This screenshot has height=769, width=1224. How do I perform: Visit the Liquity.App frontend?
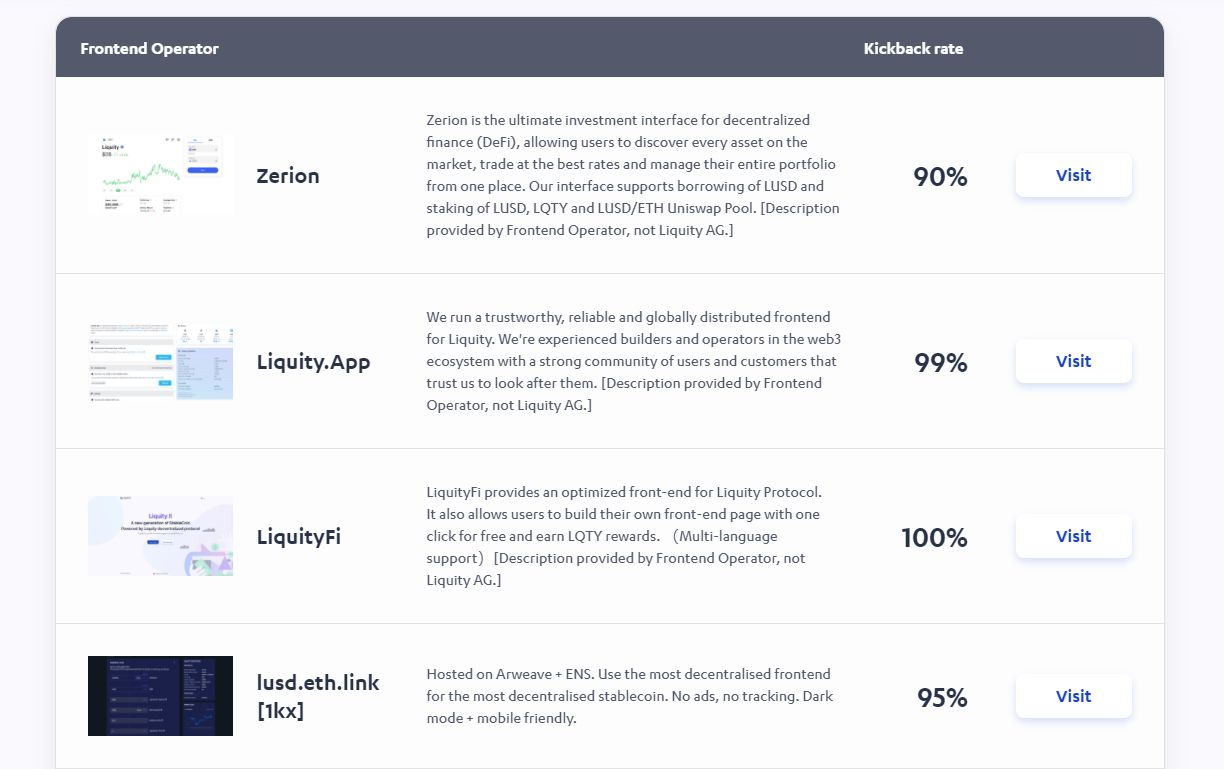[1073, 361]
